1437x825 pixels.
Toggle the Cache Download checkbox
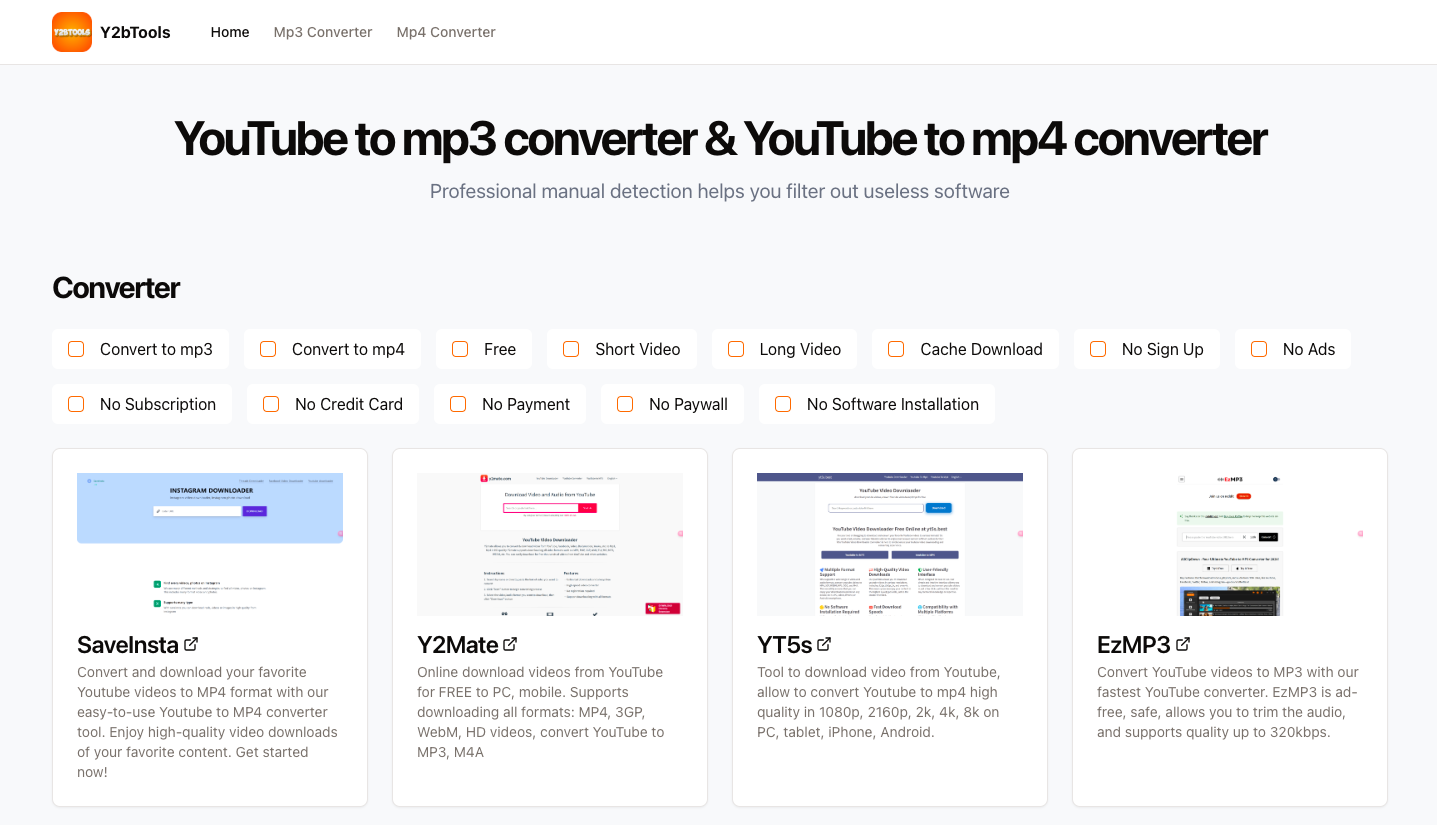pyautogui.click(x=896, y=349)
